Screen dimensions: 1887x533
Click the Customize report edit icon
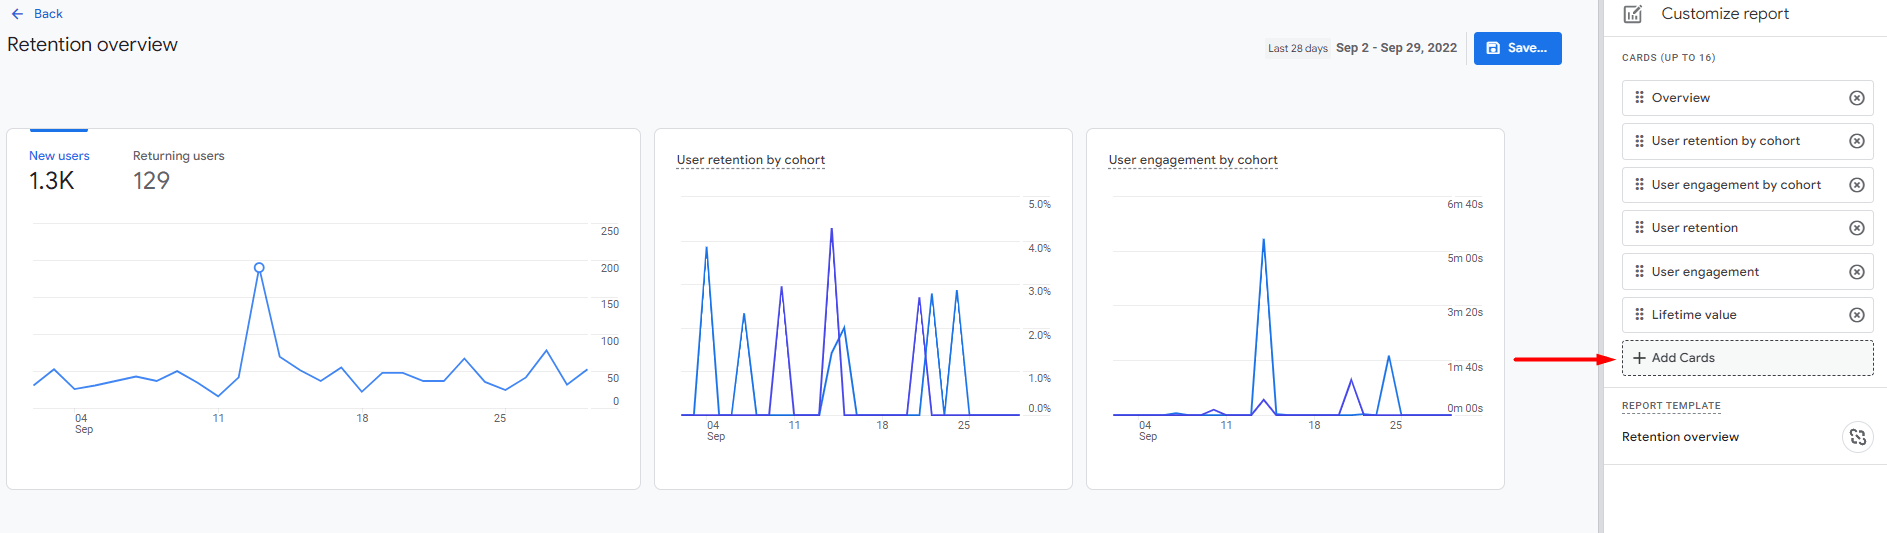1633,14
